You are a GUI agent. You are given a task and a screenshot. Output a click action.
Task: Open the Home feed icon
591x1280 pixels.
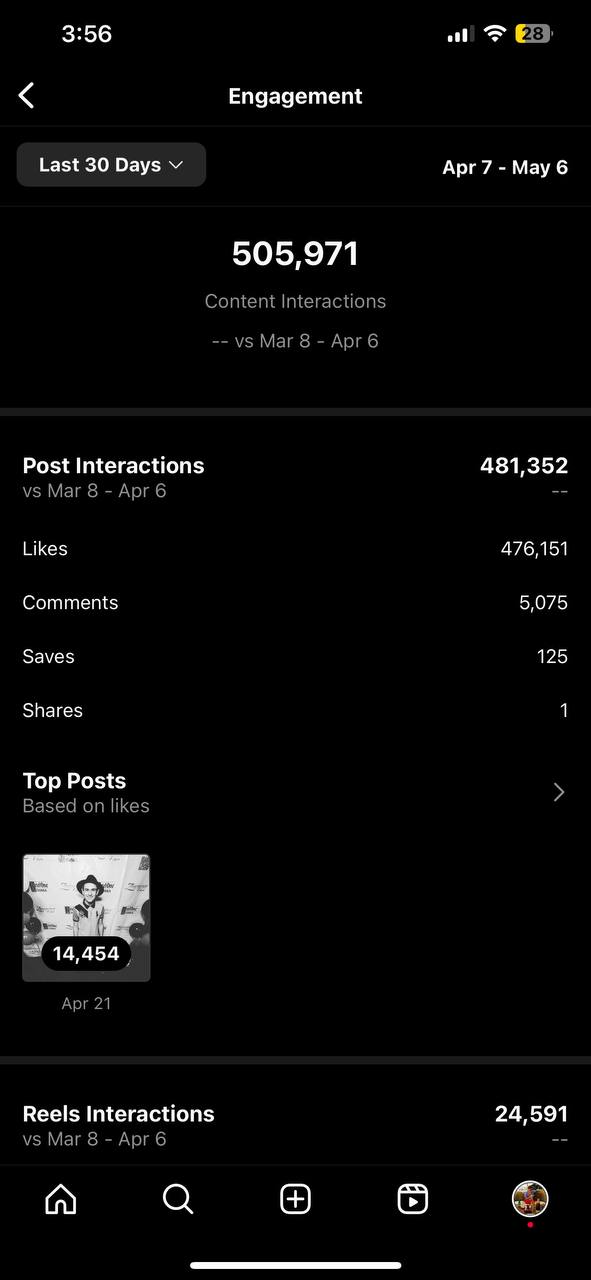coord(61,1199)
